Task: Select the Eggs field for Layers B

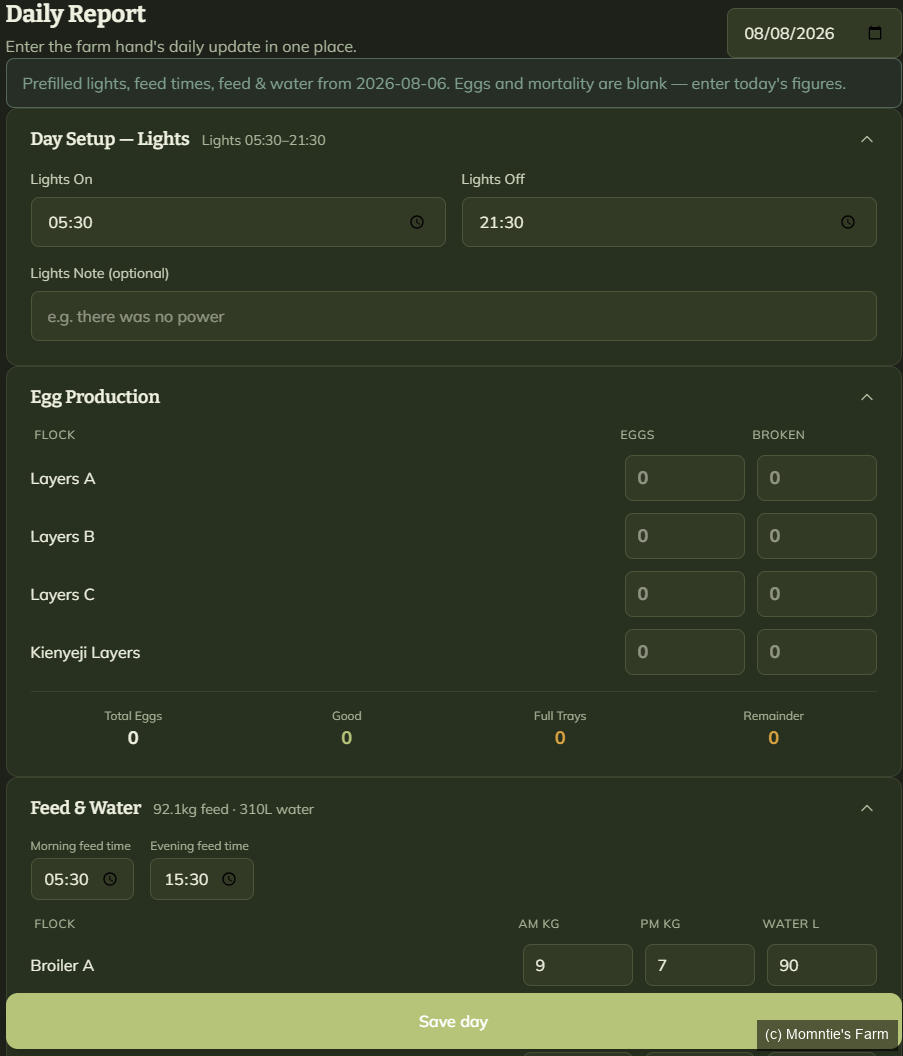Action: tap(685, 536)
